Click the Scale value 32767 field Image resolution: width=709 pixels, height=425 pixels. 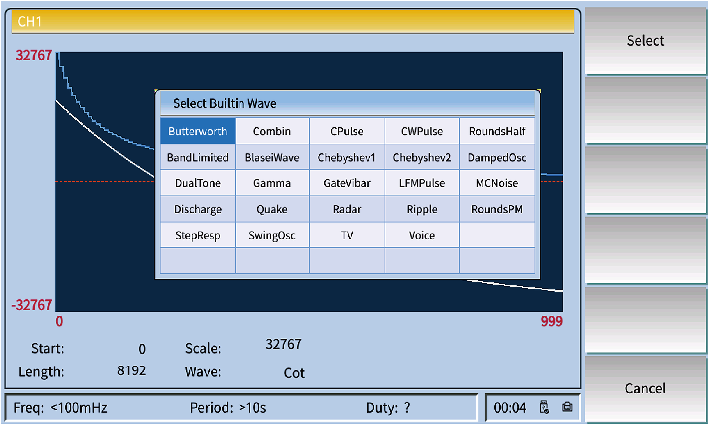[283, 344]
